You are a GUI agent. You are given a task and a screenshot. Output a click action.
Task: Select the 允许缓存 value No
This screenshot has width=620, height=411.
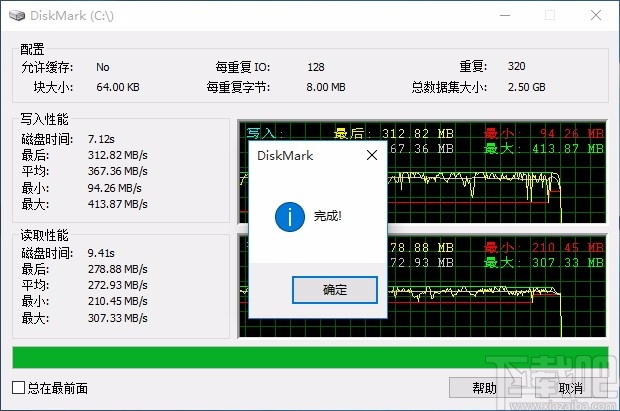point(103,67)
